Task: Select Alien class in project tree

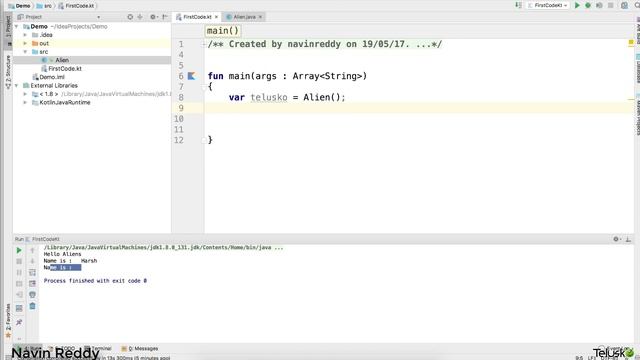Action: [62, 60]
